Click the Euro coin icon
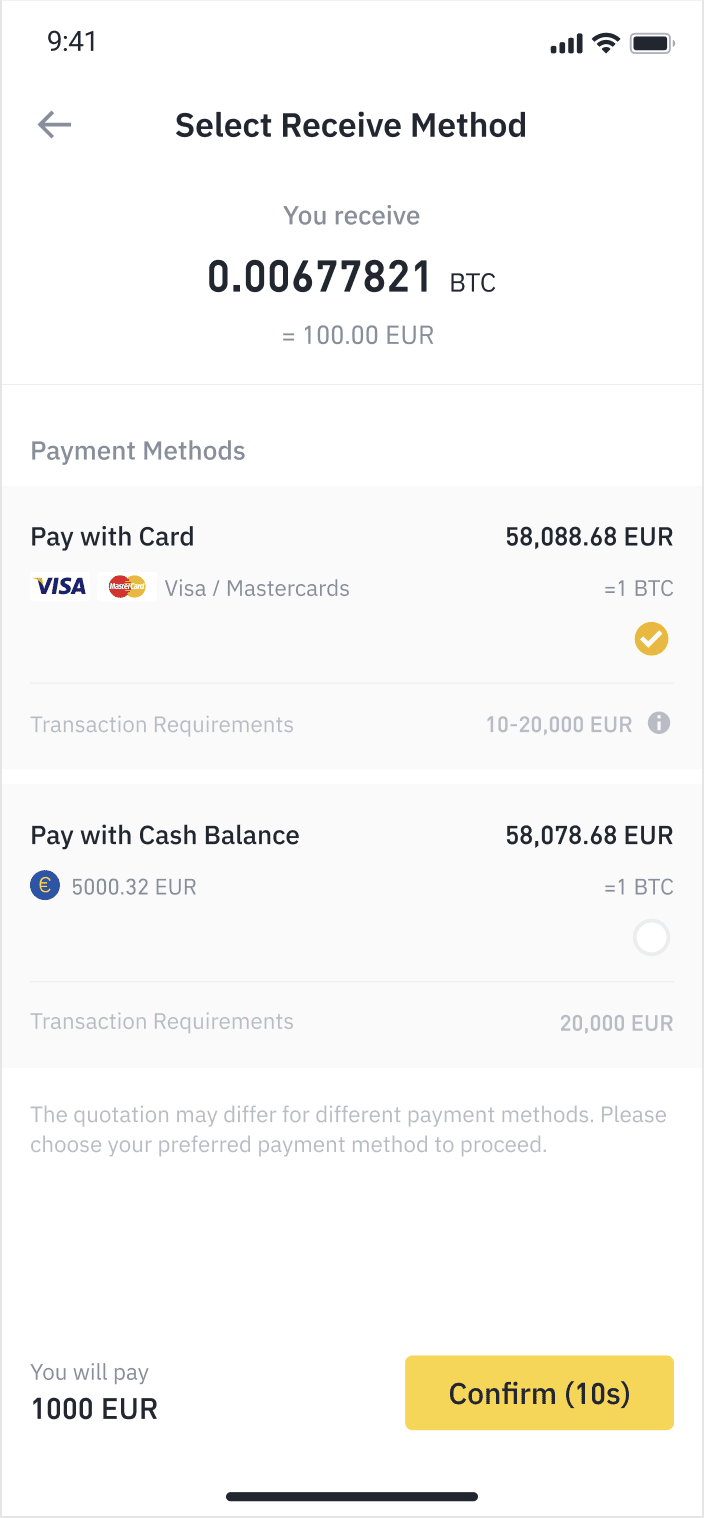 (45, 886)
